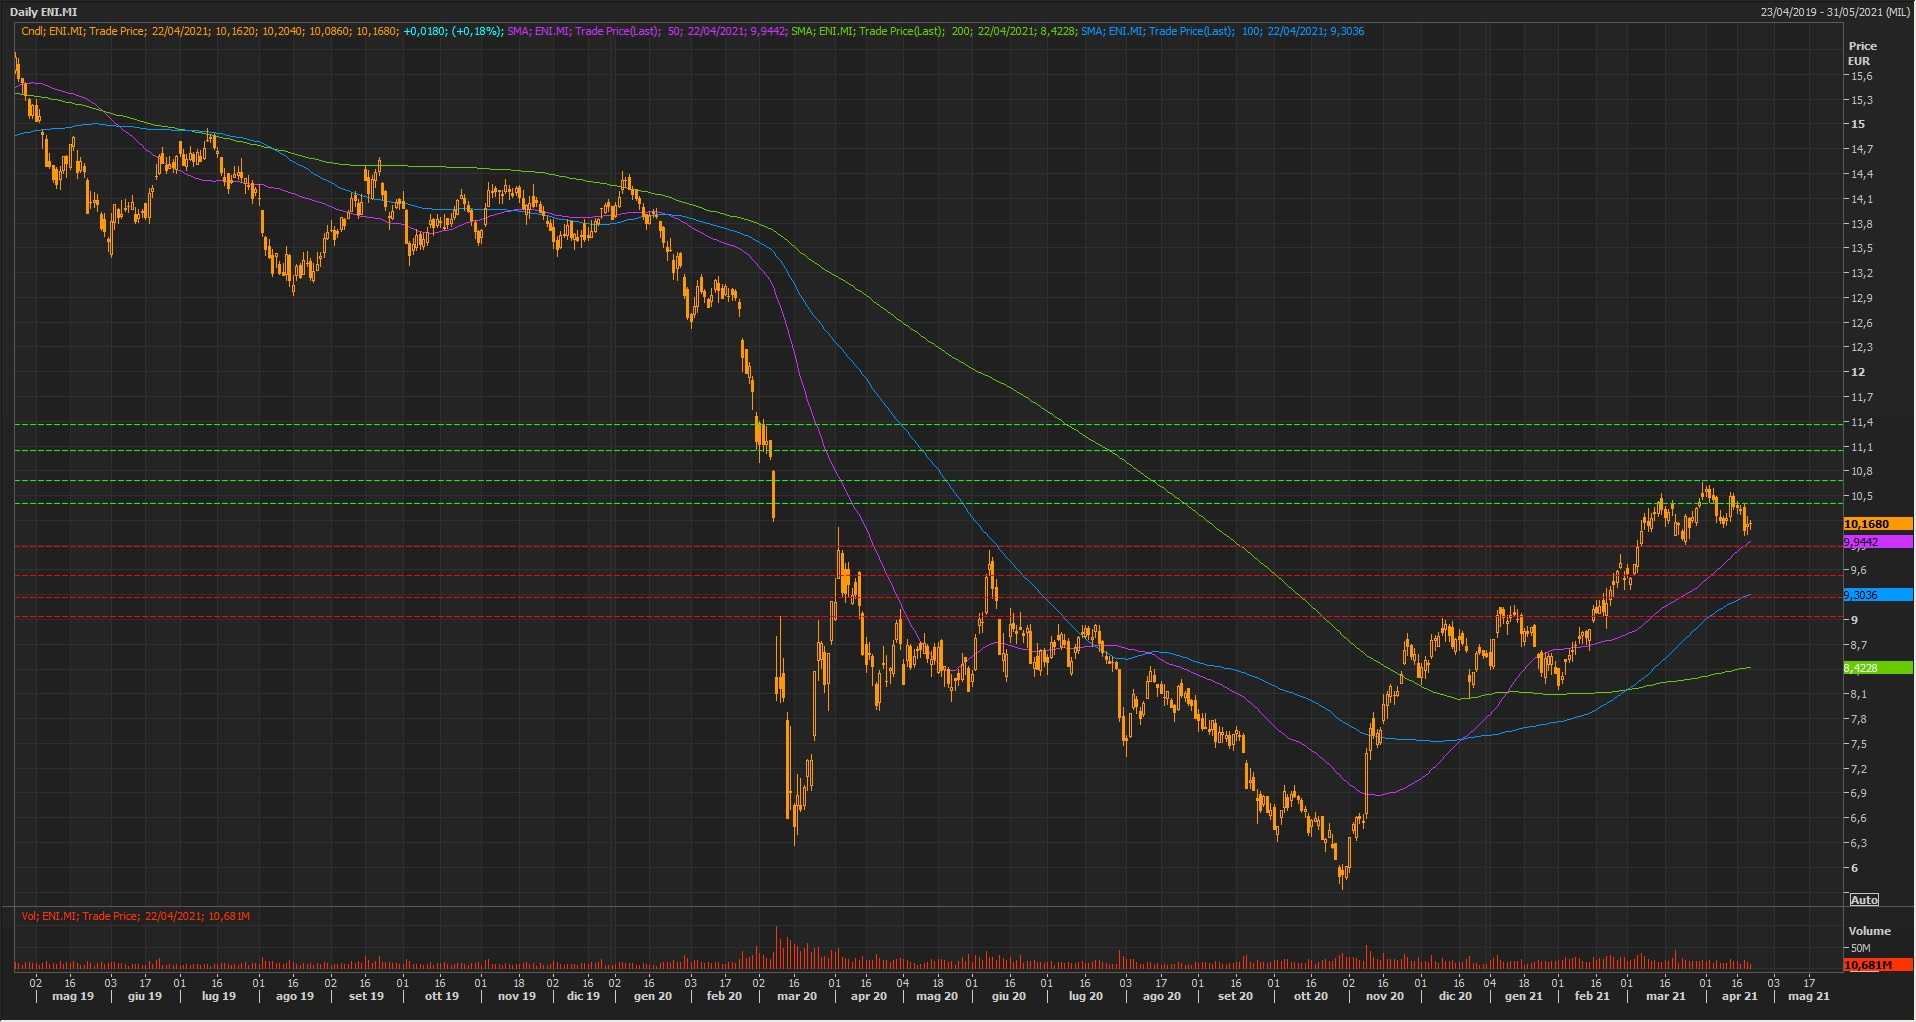
Task: Click the +0,0180 price change value
Action: [425, 31]
